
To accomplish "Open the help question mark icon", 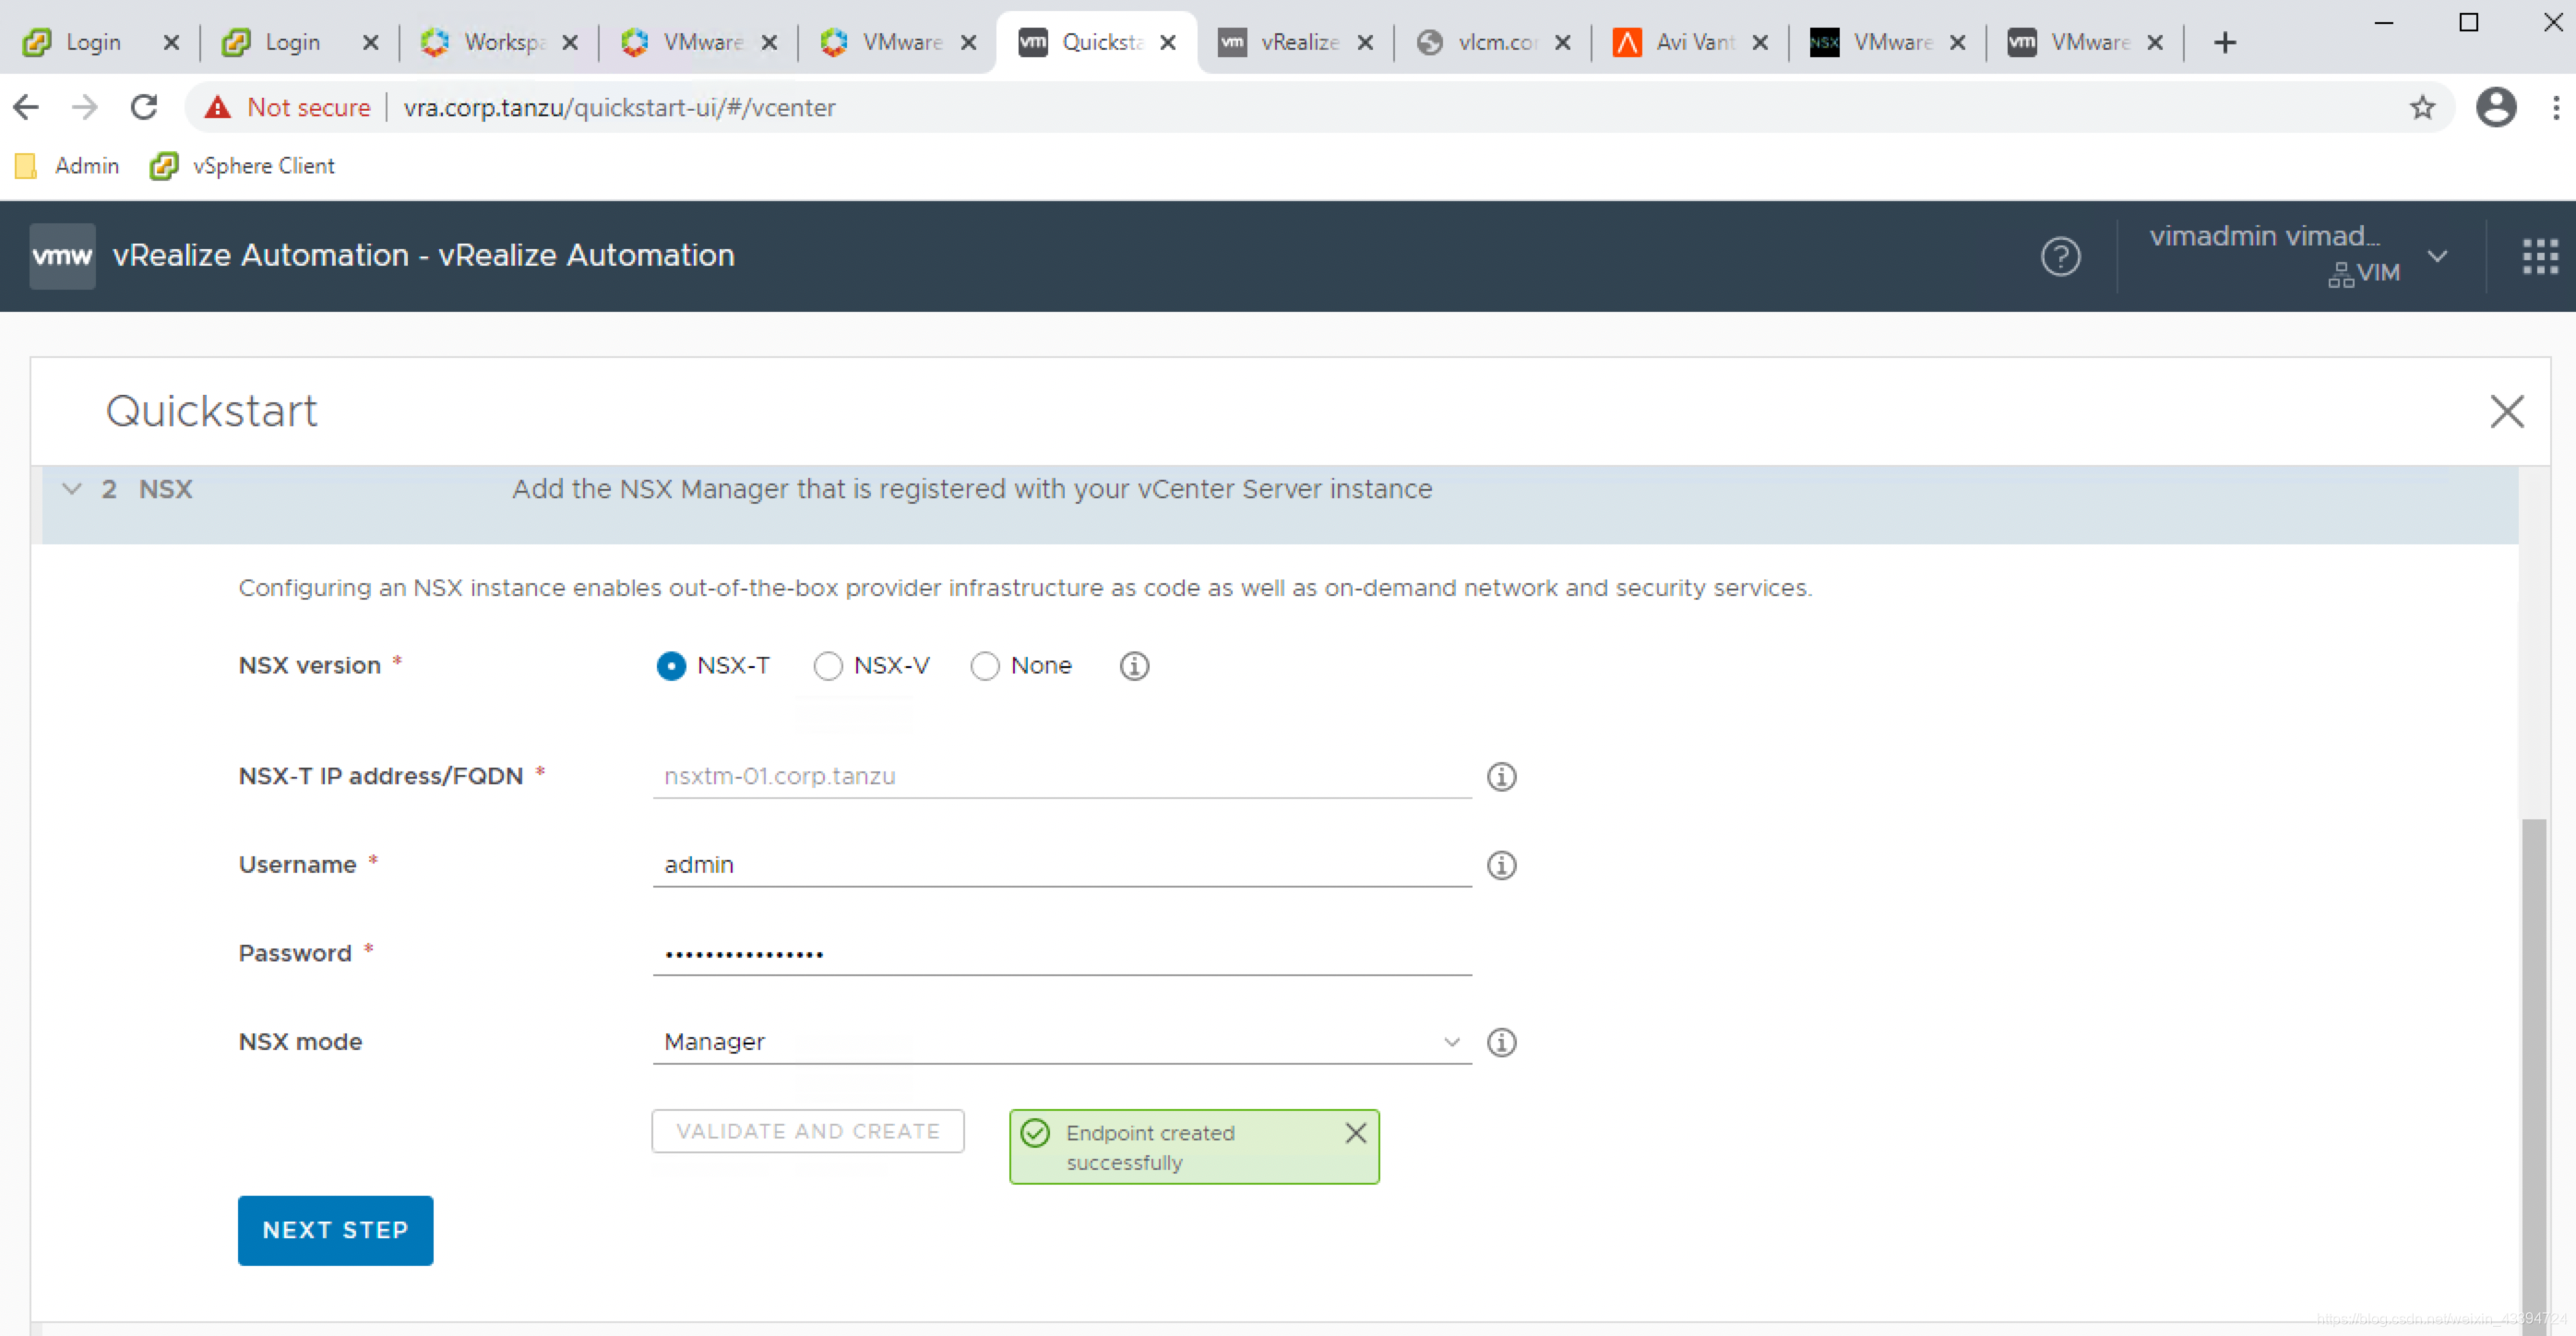I will coord(2059,256).
